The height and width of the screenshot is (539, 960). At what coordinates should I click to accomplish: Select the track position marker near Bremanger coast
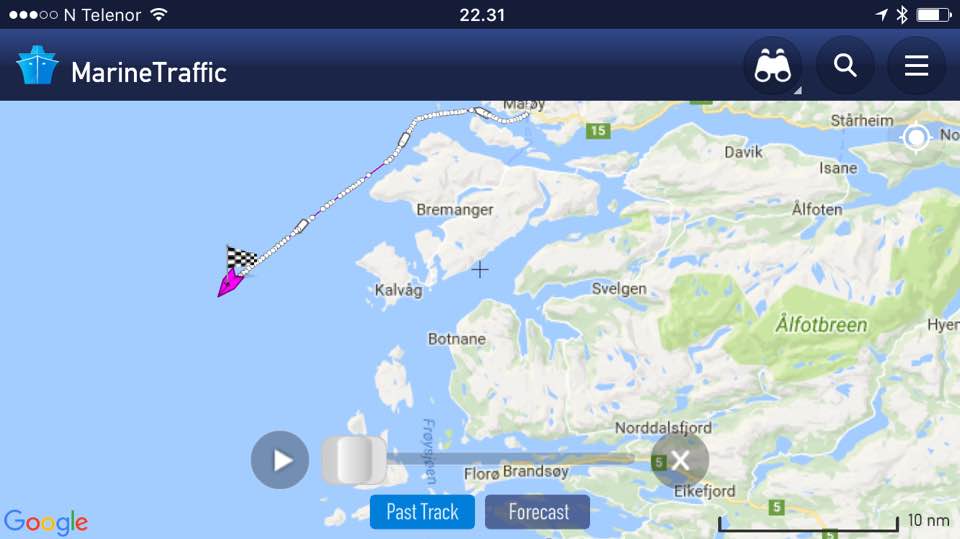point(403,140)
